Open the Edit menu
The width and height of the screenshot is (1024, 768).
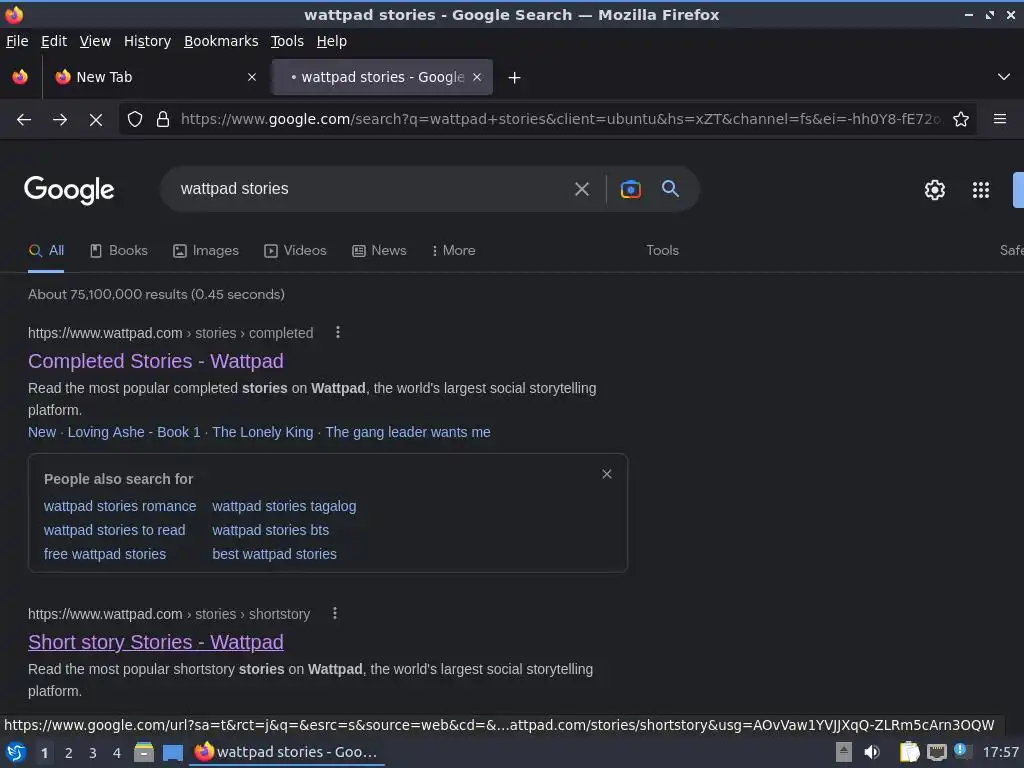[x=54, y=41]
